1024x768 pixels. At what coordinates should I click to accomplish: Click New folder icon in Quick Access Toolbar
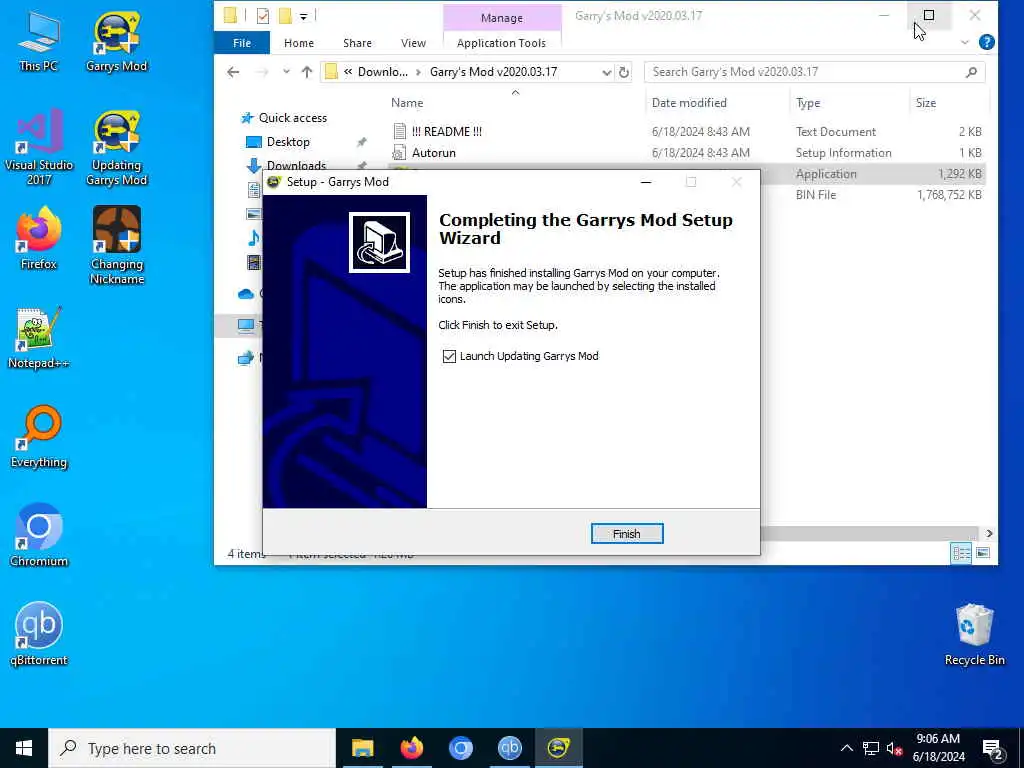point(285,16)
